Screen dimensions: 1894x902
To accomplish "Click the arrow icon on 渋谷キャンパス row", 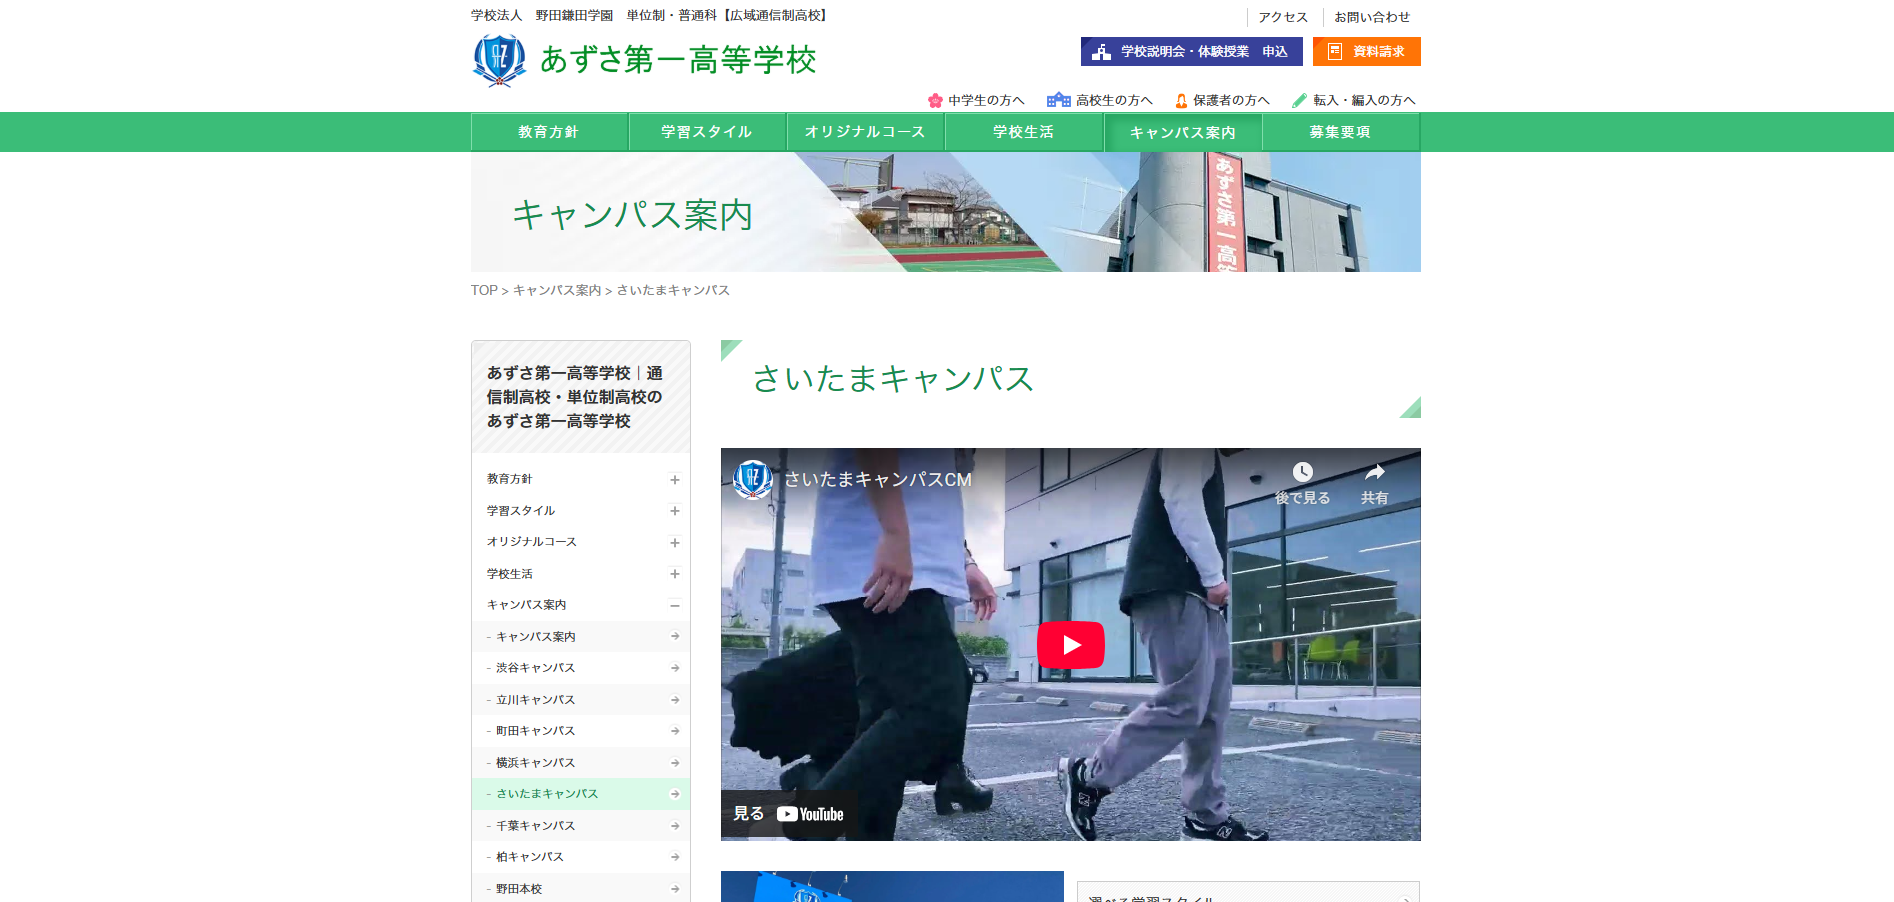I will pos(675,668).
